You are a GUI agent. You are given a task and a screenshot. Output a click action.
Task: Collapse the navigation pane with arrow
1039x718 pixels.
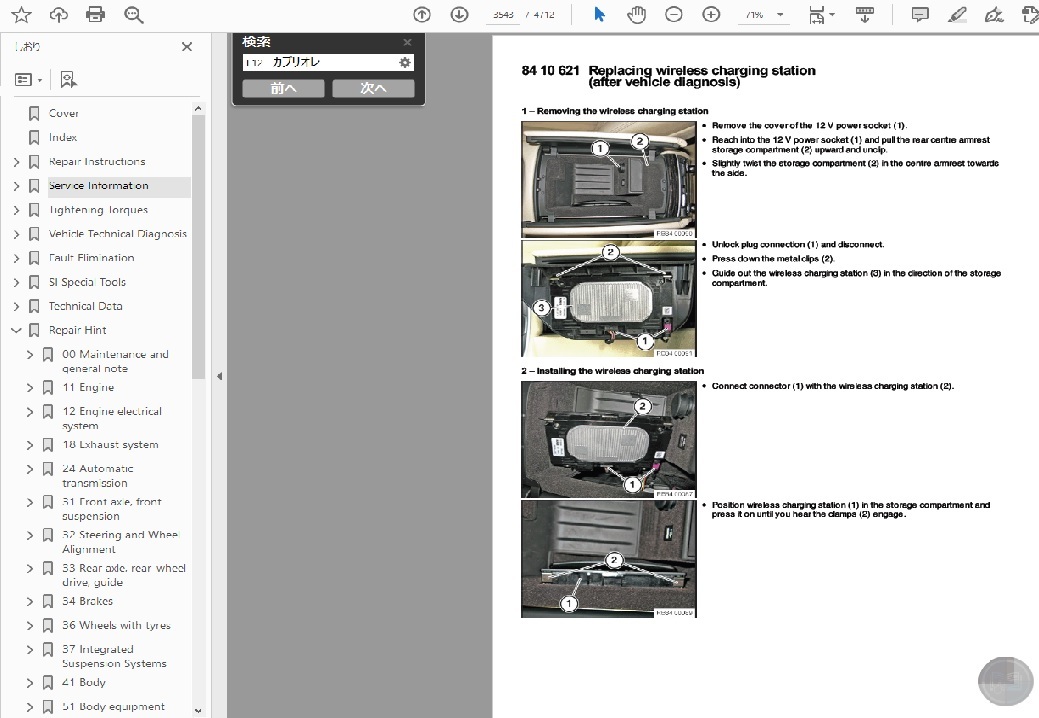pos(219,376)
